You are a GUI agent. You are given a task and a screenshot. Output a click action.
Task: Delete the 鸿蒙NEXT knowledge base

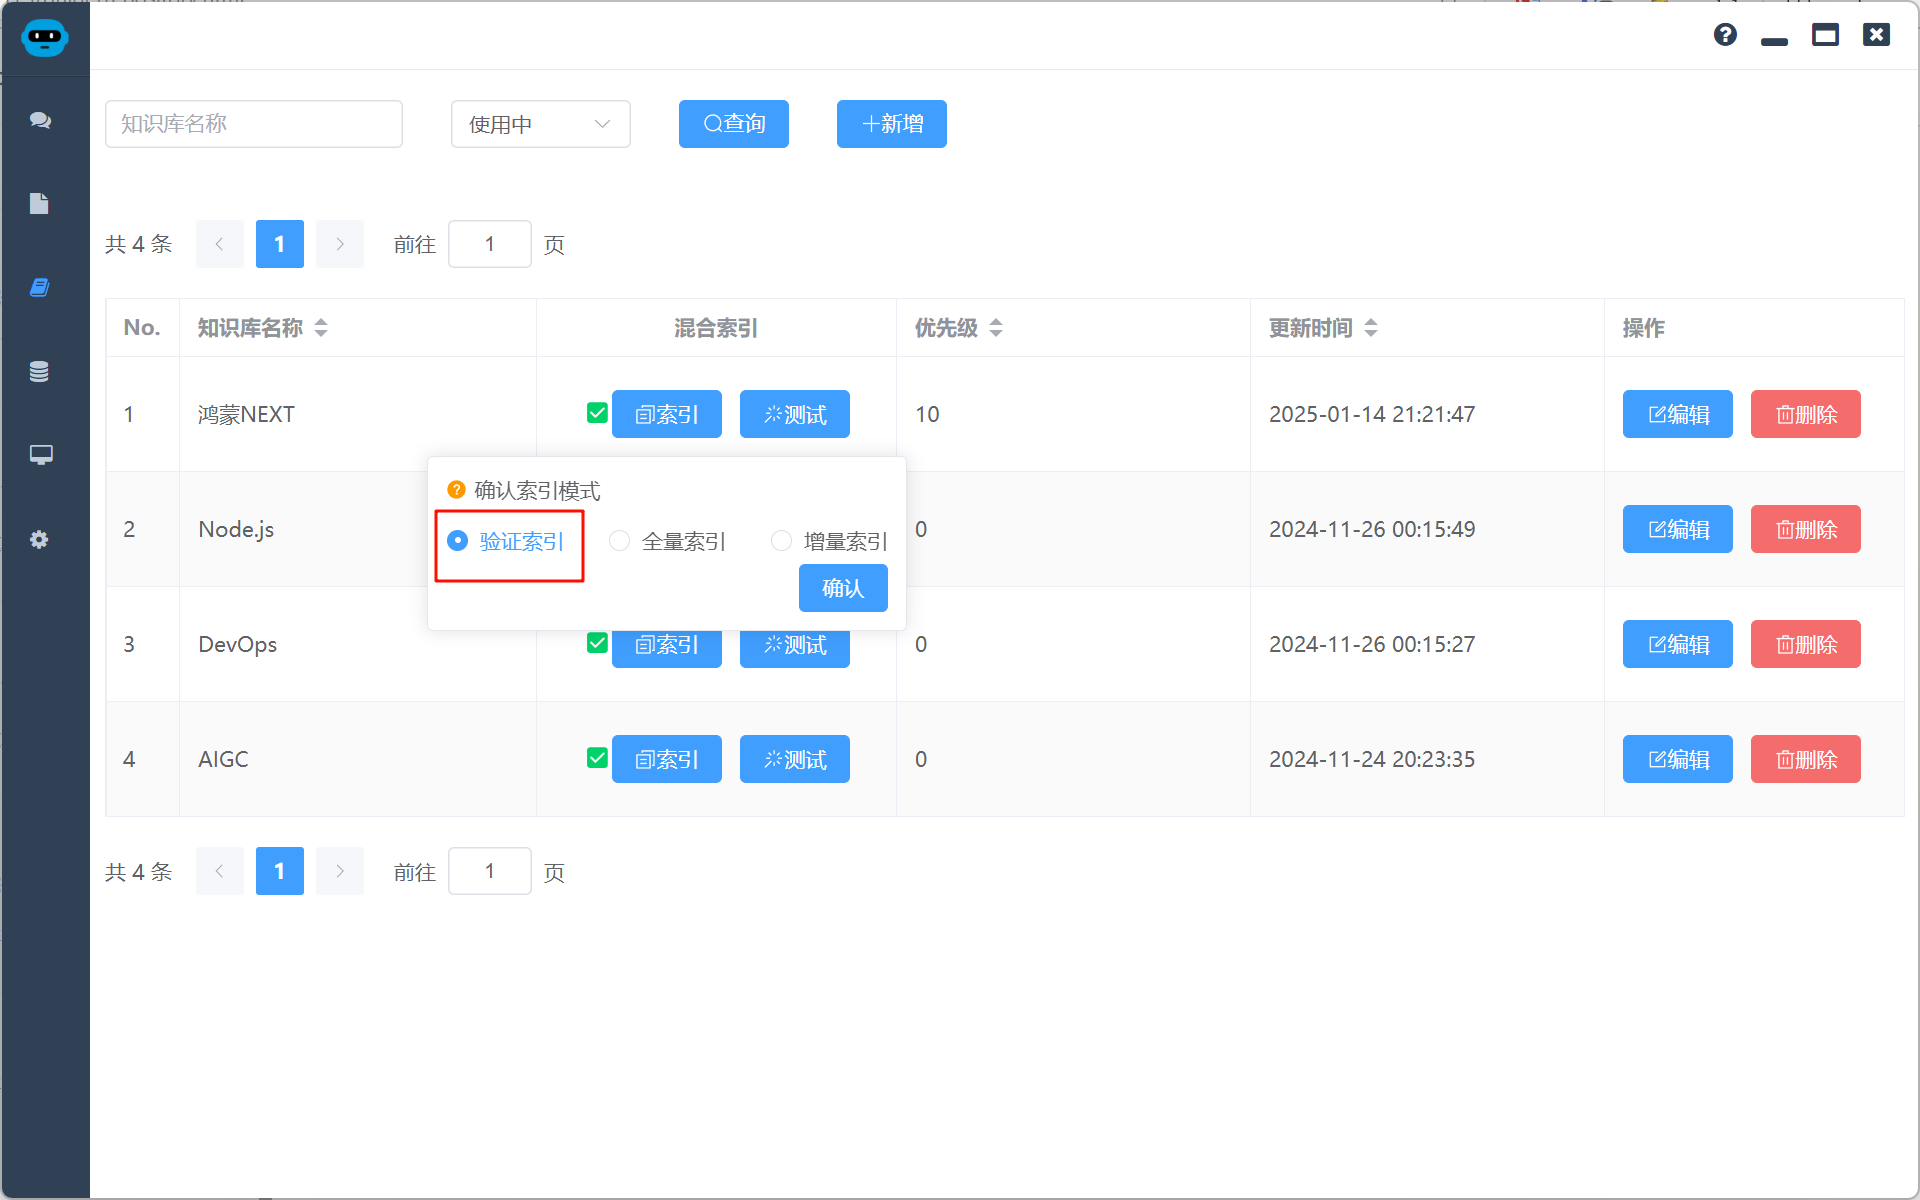pyautogui.click(x=1806, y=414)
